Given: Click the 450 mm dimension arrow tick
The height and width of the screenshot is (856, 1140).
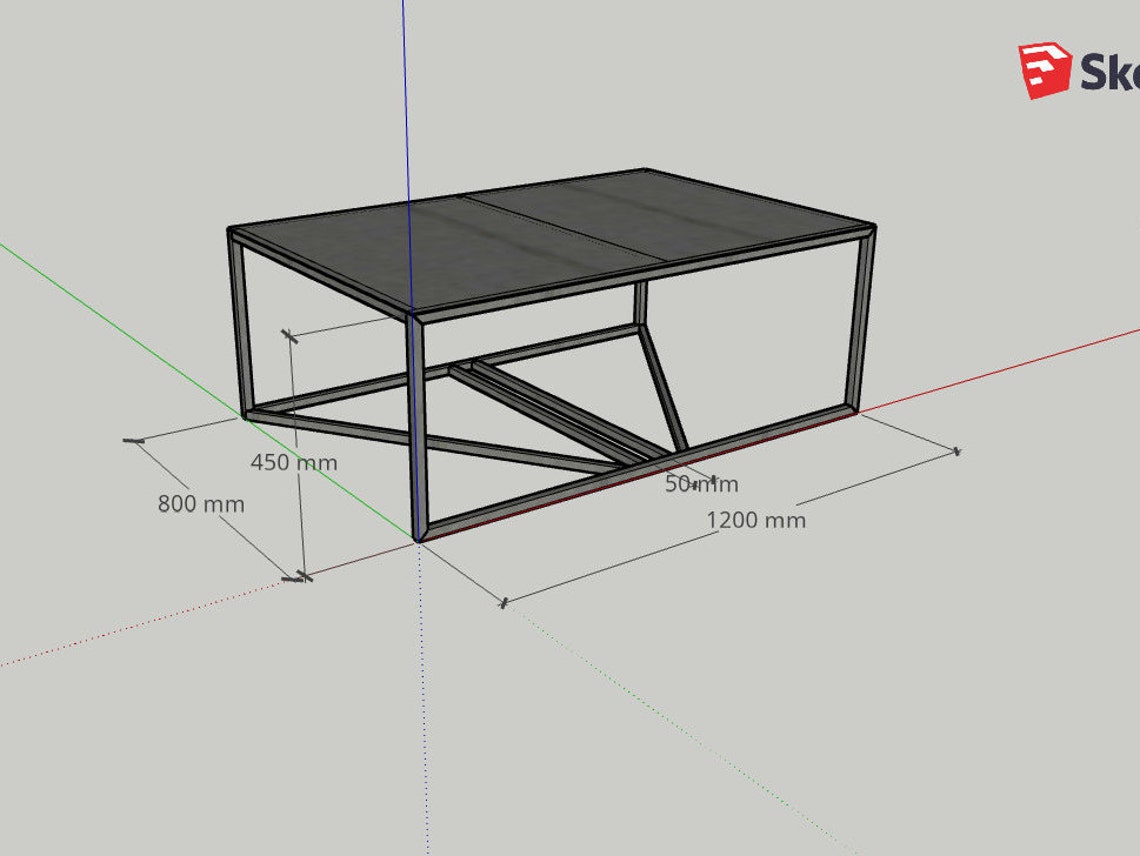Looking at the screenshot, I should coord(290,335).
